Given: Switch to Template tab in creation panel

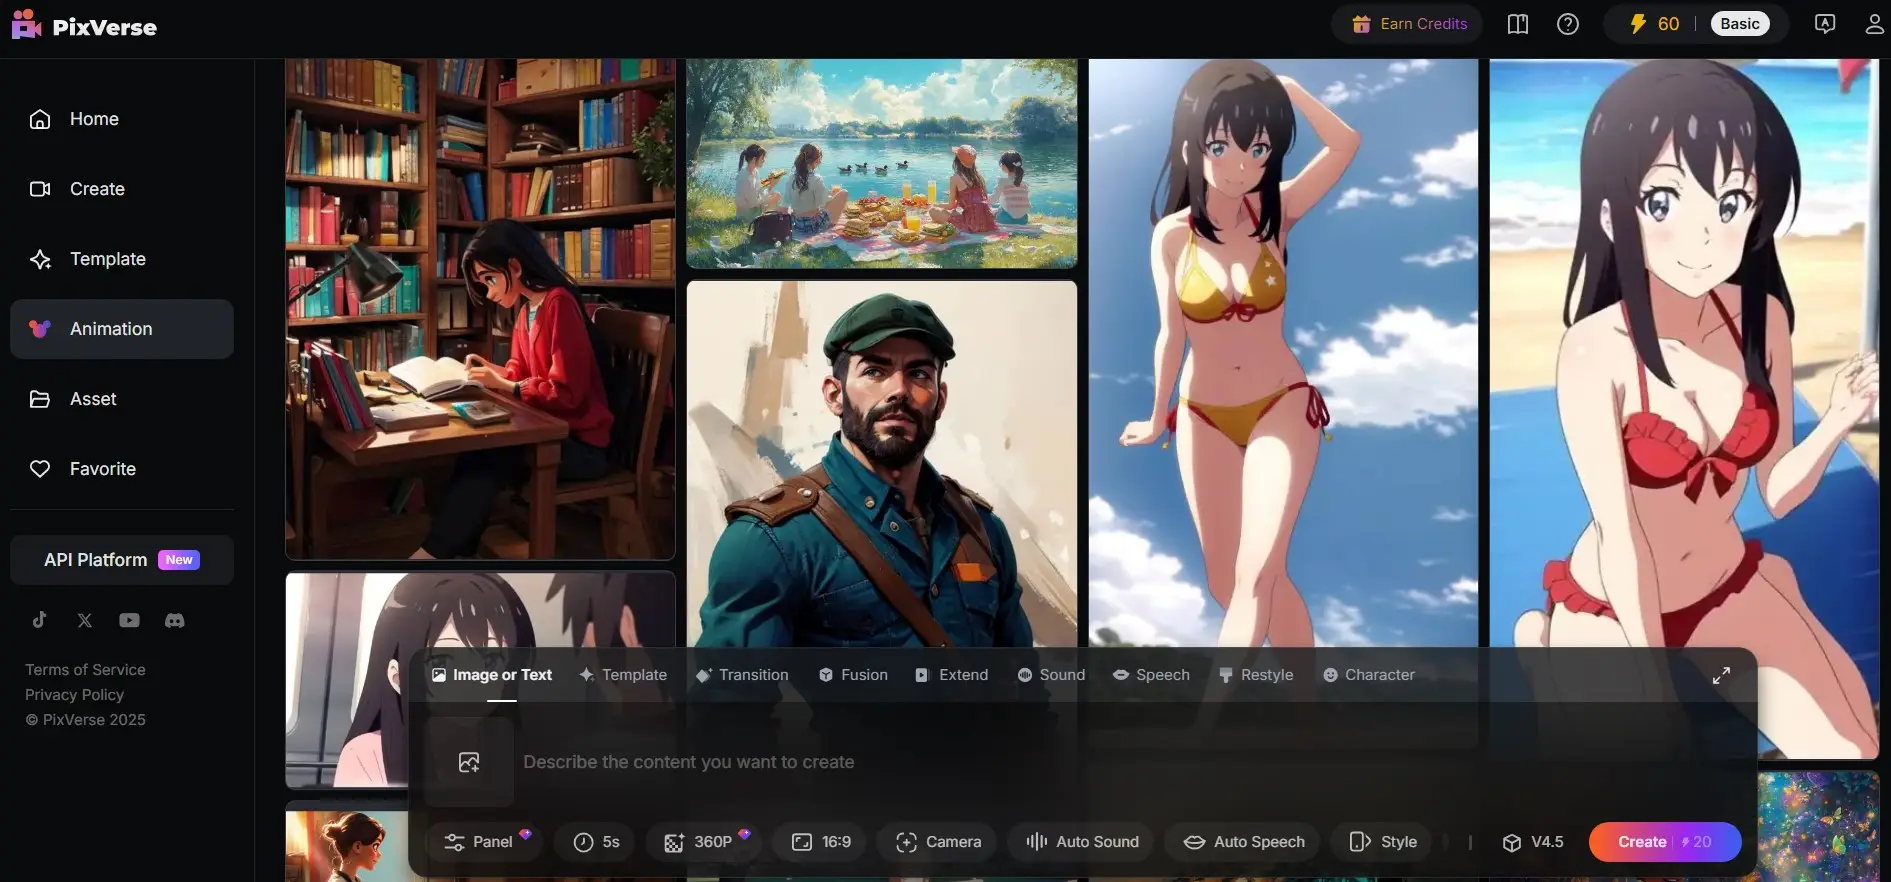Looking at the screenshot, I should (x=623, y=675).
